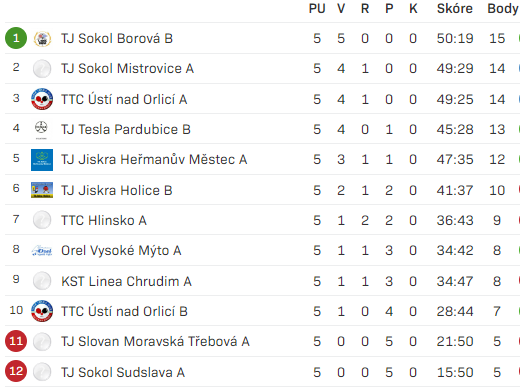Screen dimensions: 520x392
Task: Click the Skóre column header
Action: (x=455, y=9)
